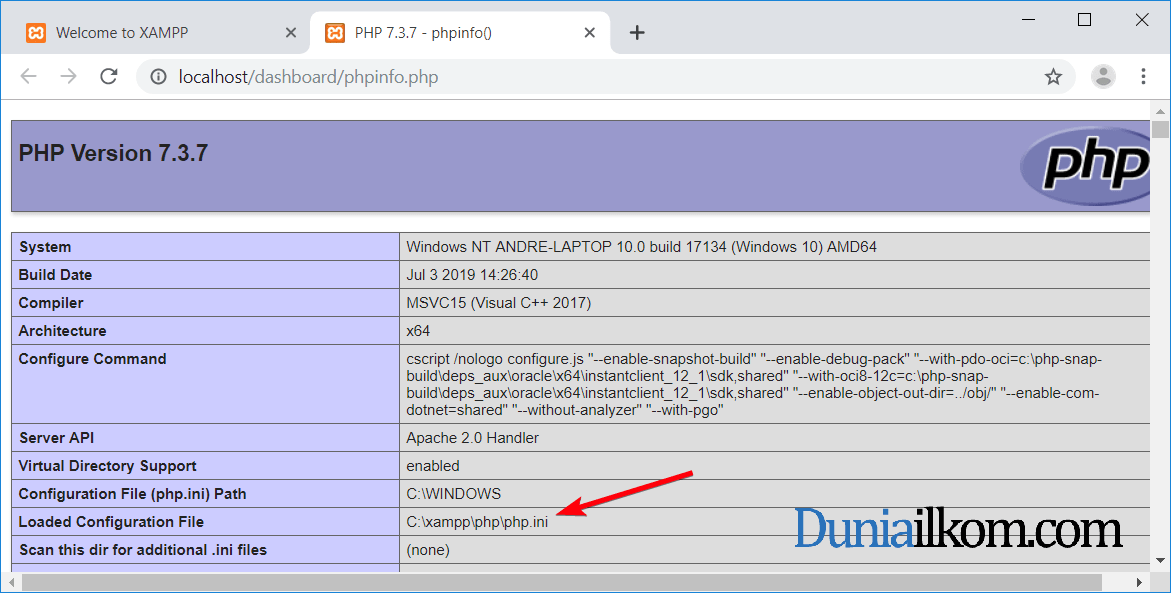Select the PHP 7.3.7 phpinfo tab
The image size is (1171, 593).
coord(440,32)
